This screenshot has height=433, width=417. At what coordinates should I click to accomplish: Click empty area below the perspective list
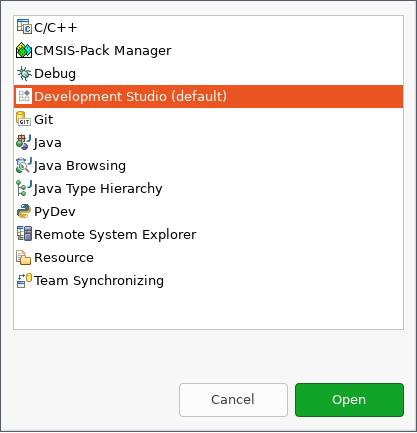(208, 310)
